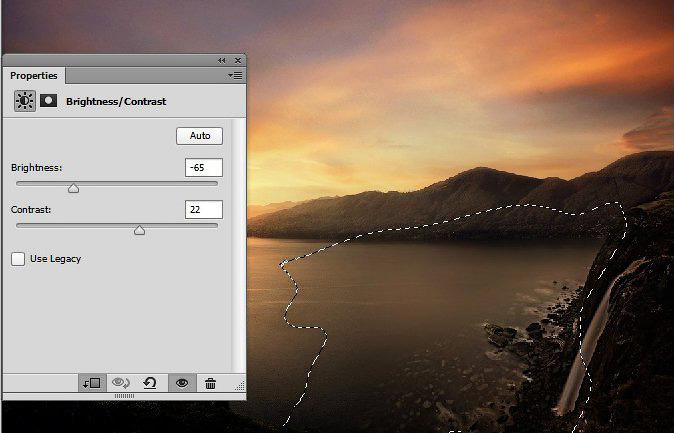View previous state eye-arrow icon
This screenshot has height=433, width=674.
pyautogui.click(x=121, y=383)
